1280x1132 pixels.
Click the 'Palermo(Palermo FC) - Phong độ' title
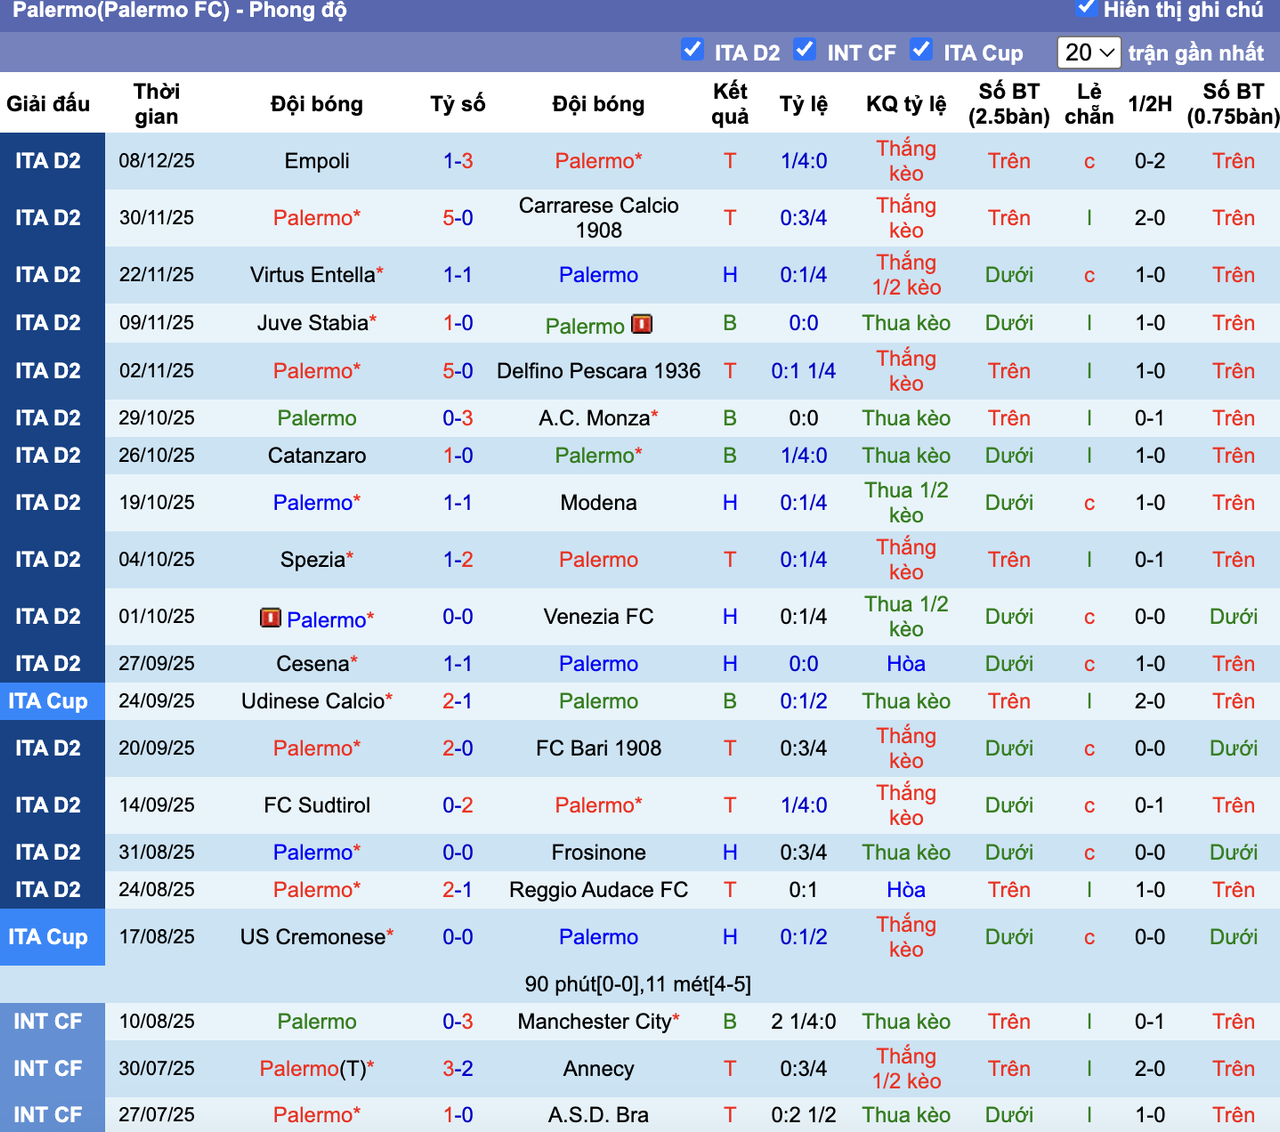tap(180, 11)
